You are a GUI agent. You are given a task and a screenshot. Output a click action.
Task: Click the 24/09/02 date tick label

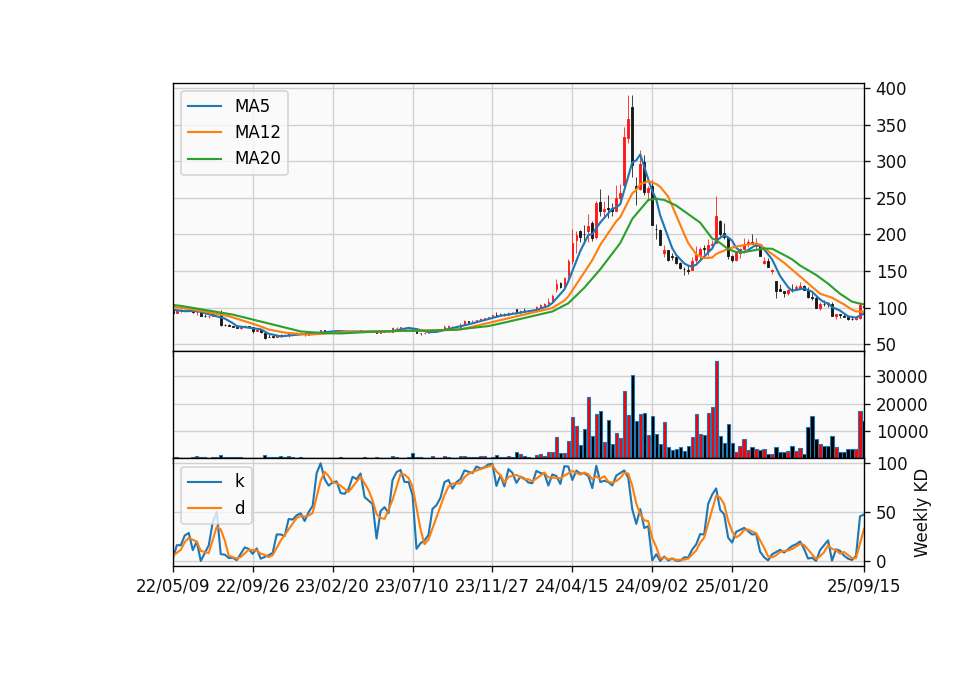[x=651, y=586]
